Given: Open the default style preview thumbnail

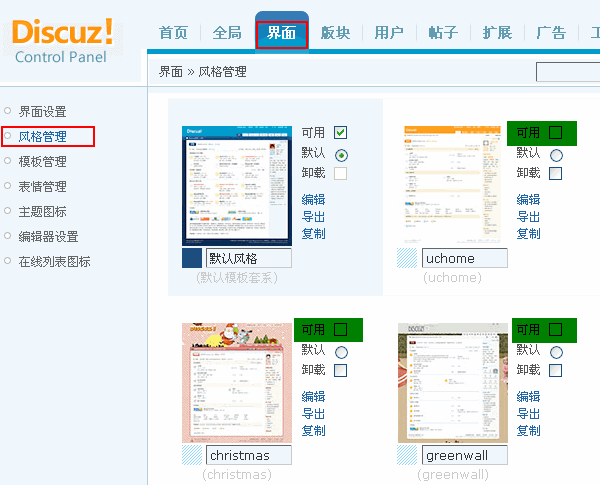Looking at the screenshot, I should pos(236,185).
